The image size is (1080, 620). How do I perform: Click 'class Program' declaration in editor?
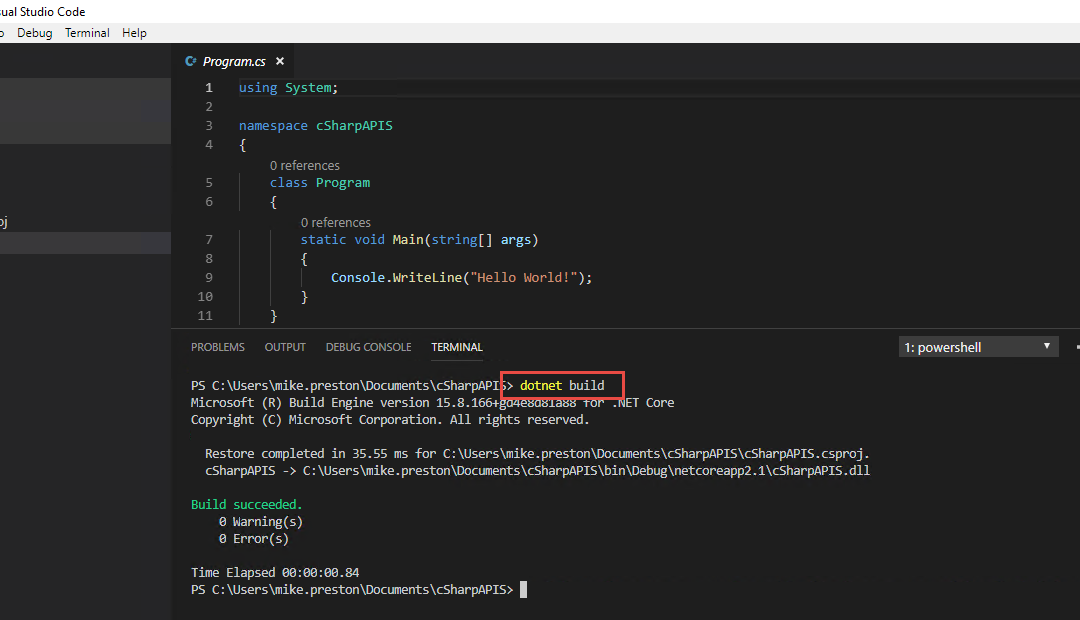pos(320,183)
